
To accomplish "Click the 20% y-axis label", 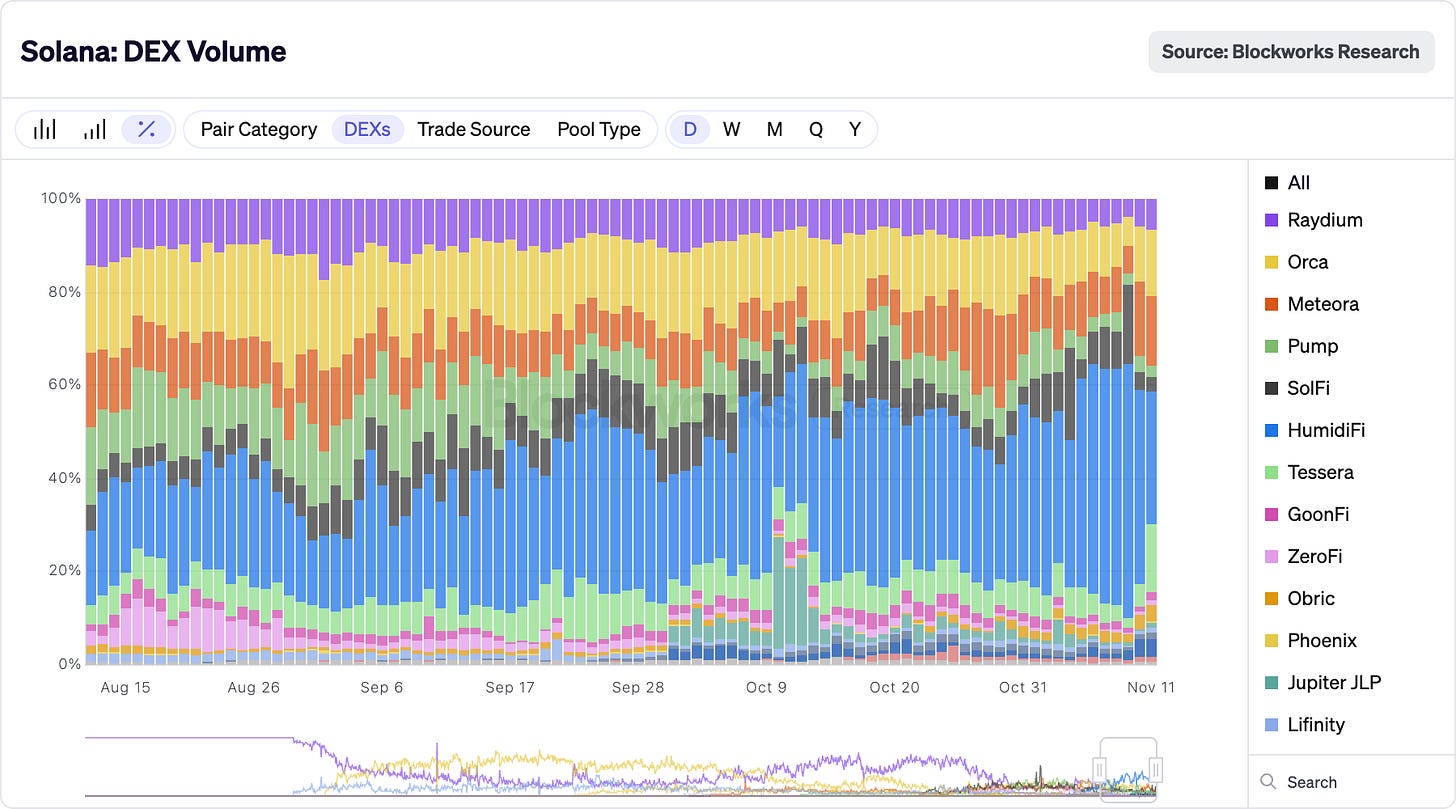I will 65,571.
